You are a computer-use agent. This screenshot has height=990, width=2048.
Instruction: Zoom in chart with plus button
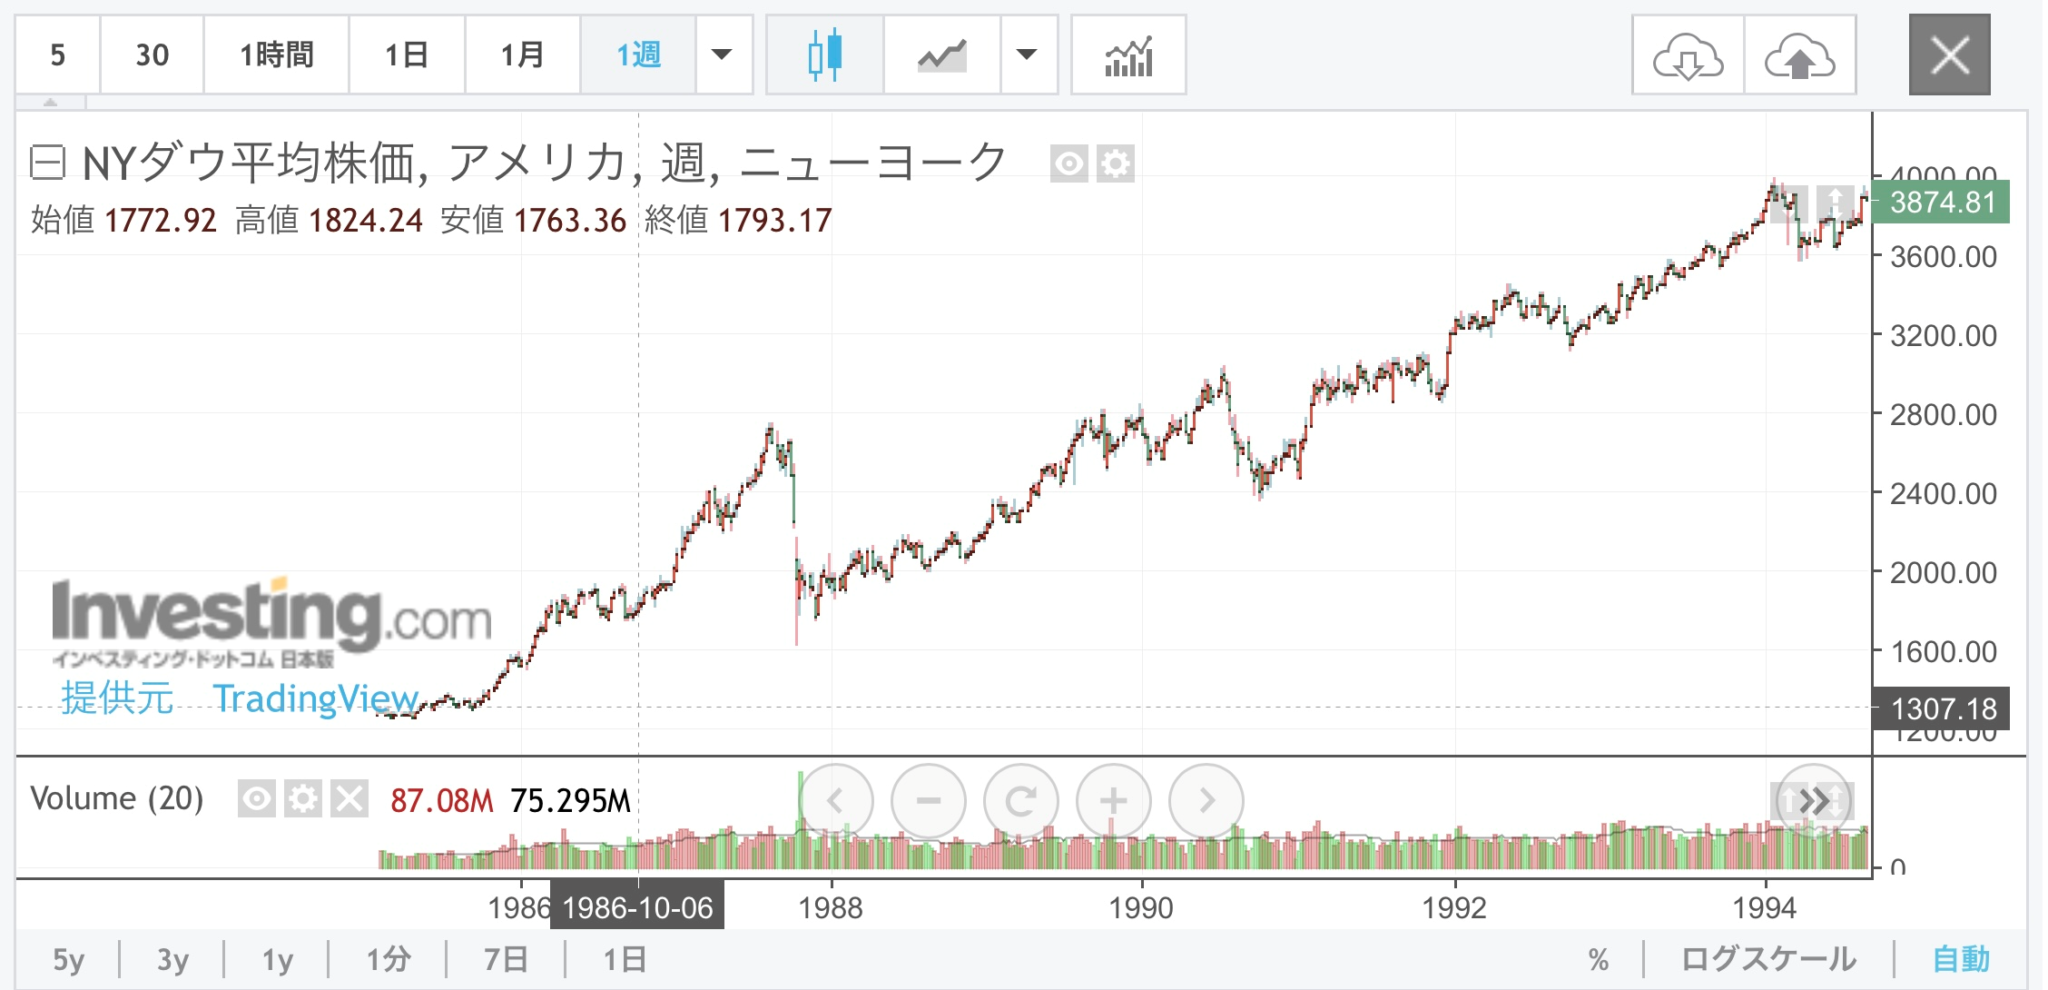[1113, 801]
